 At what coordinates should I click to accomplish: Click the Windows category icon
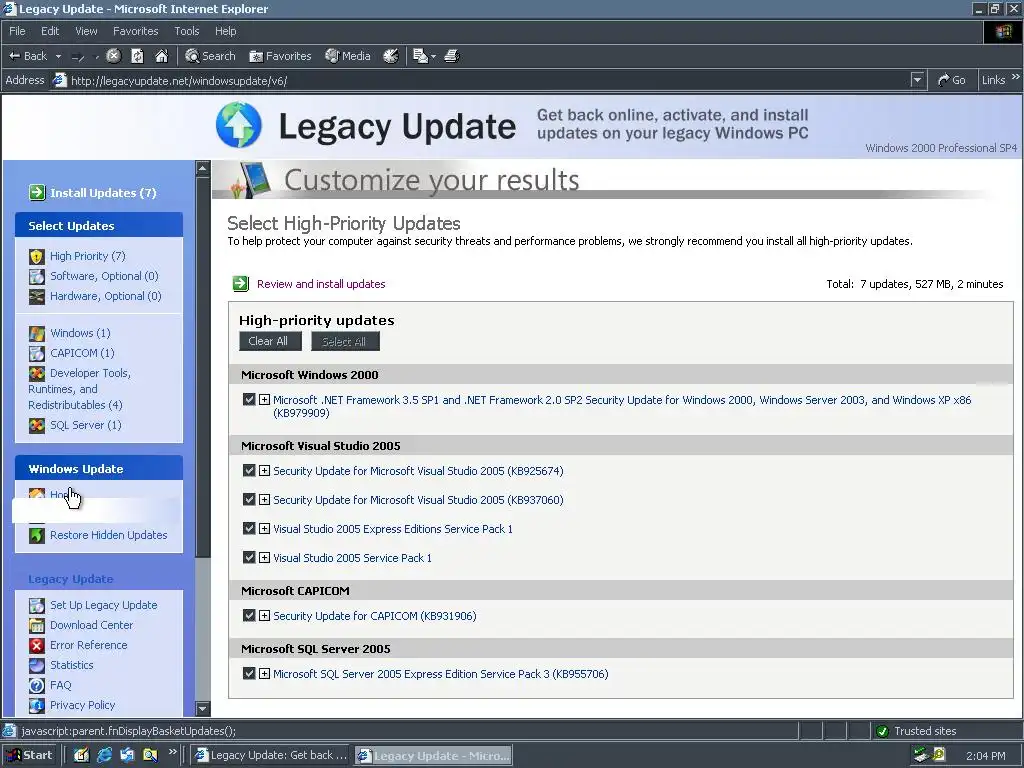pos(37,334)
